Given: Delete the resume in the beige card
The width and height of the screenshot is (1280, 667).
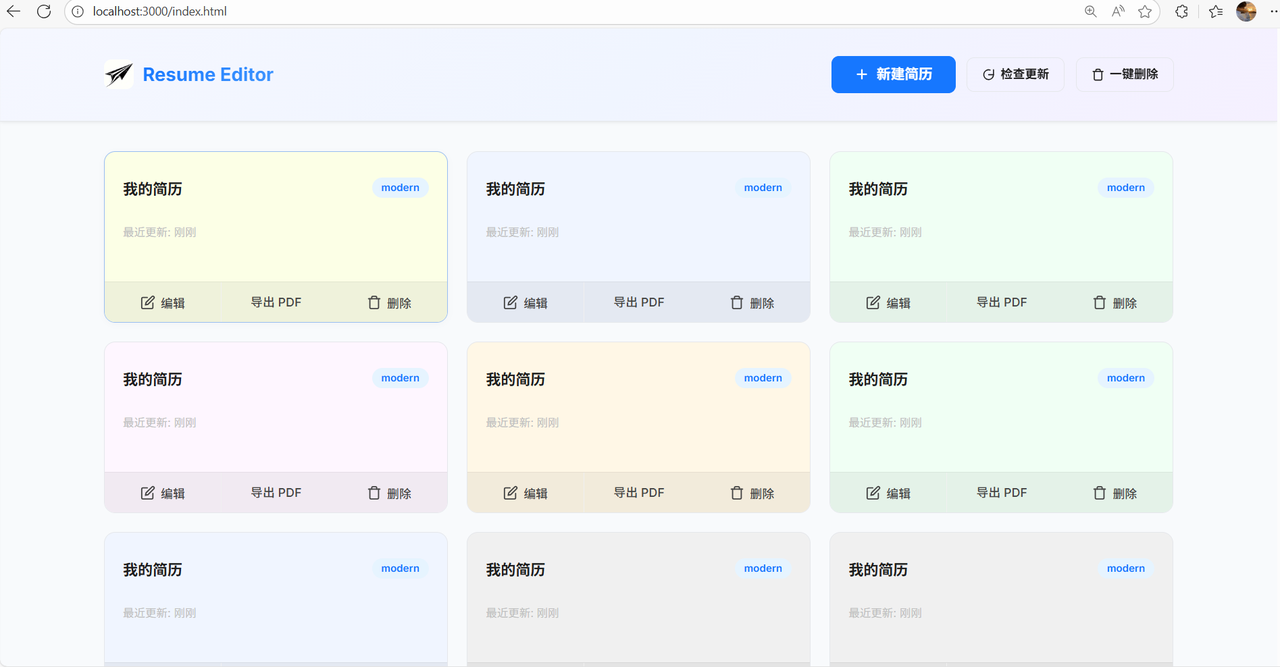Looking at the screenshot, I should pos(753,493).
